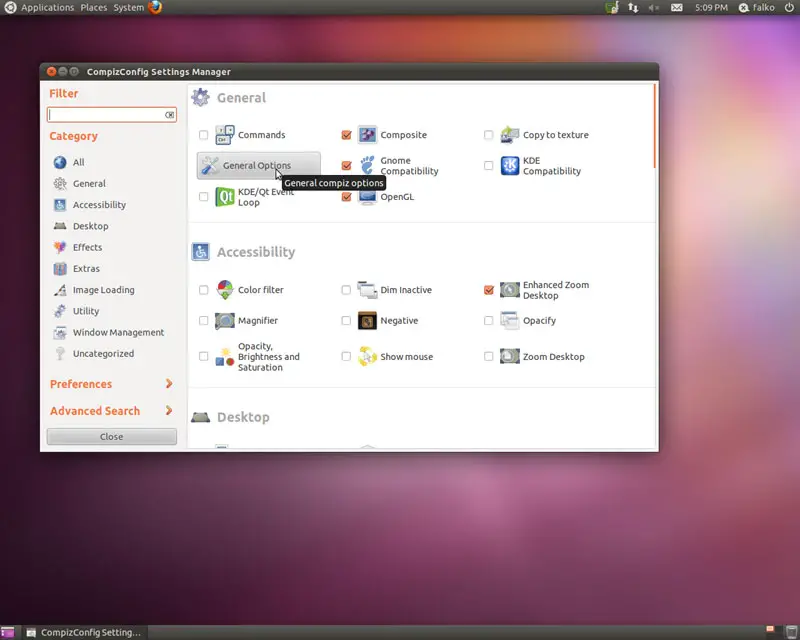Image resolution: width=800 pixels, height=640 pixels.
Task: Open the mail indicator in top panel
Action: [x=677, y=8]
